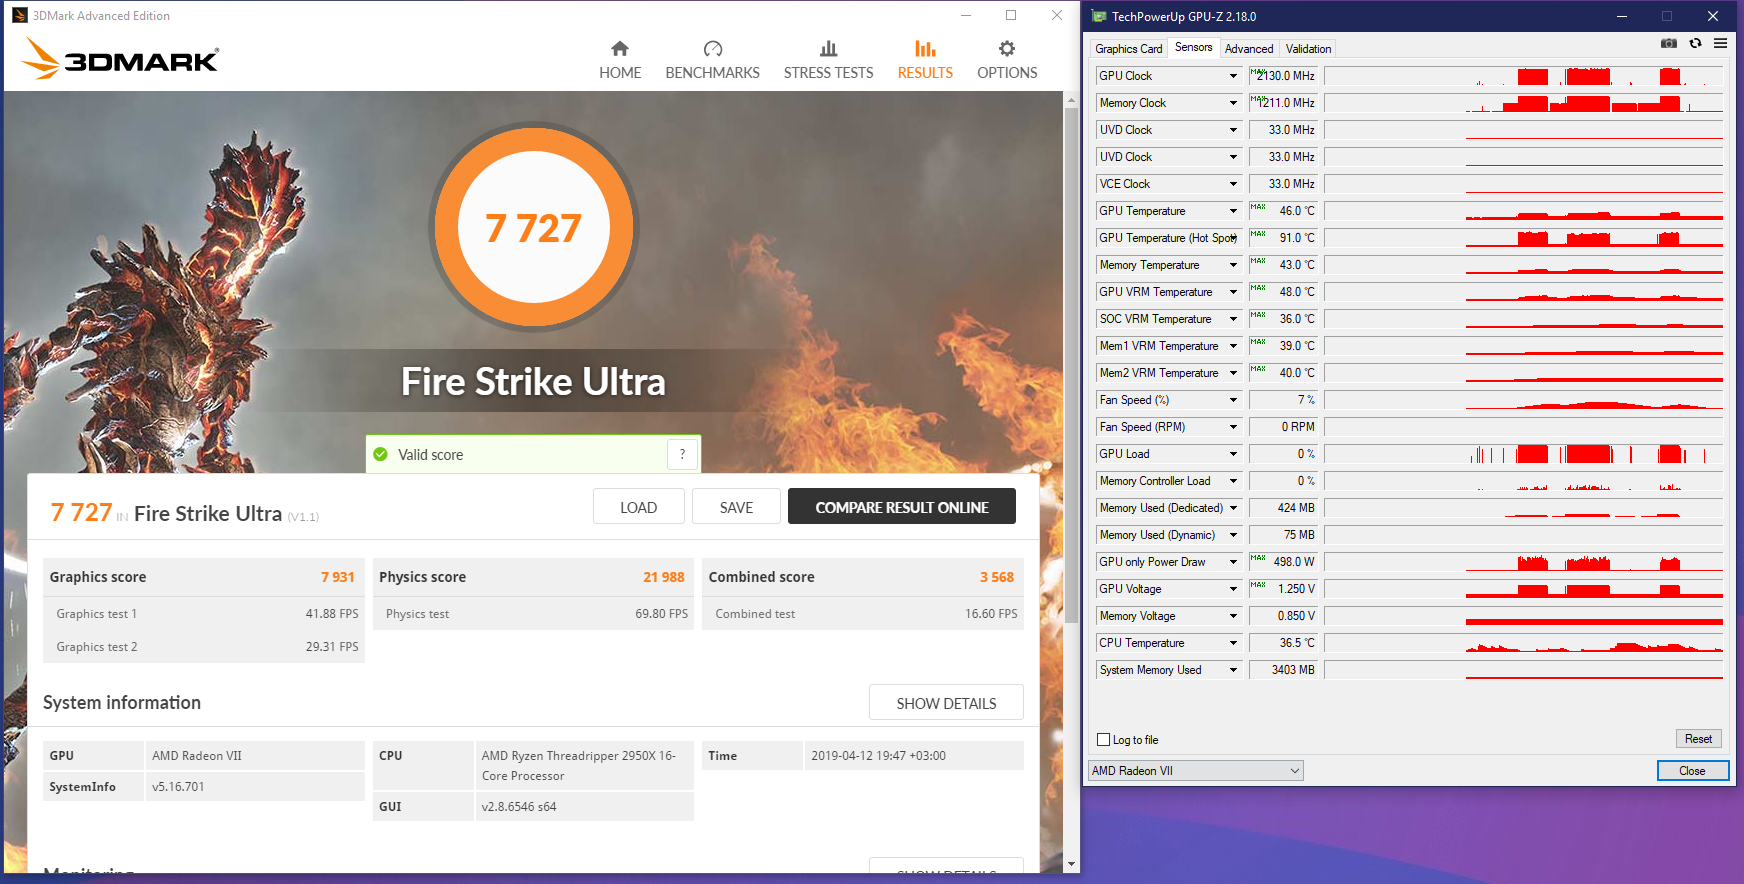Open the GPU Clock sensor dropdown
Screen dimensions: 1744x884
coord(1233,76)
